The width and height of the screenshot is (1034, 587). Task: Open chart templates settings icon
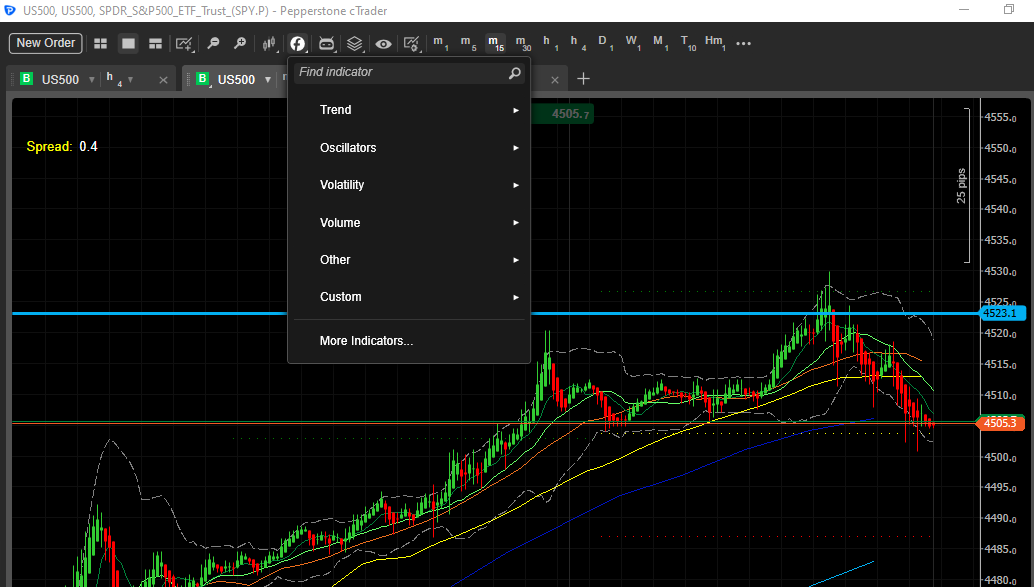411,44
